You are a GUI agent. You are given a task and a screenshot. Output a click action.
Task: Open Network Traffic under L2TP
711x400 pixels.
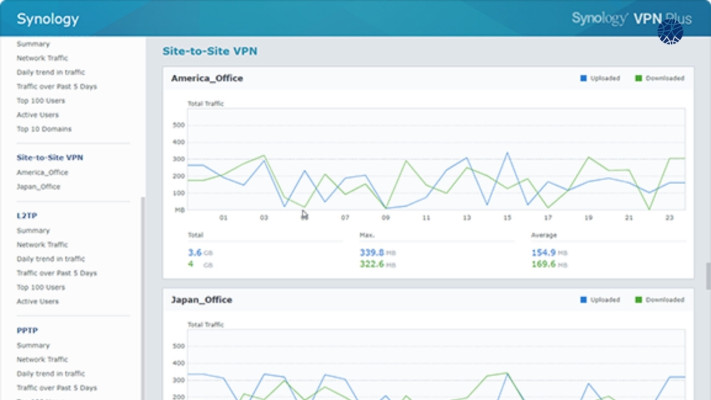click(42, 244)
